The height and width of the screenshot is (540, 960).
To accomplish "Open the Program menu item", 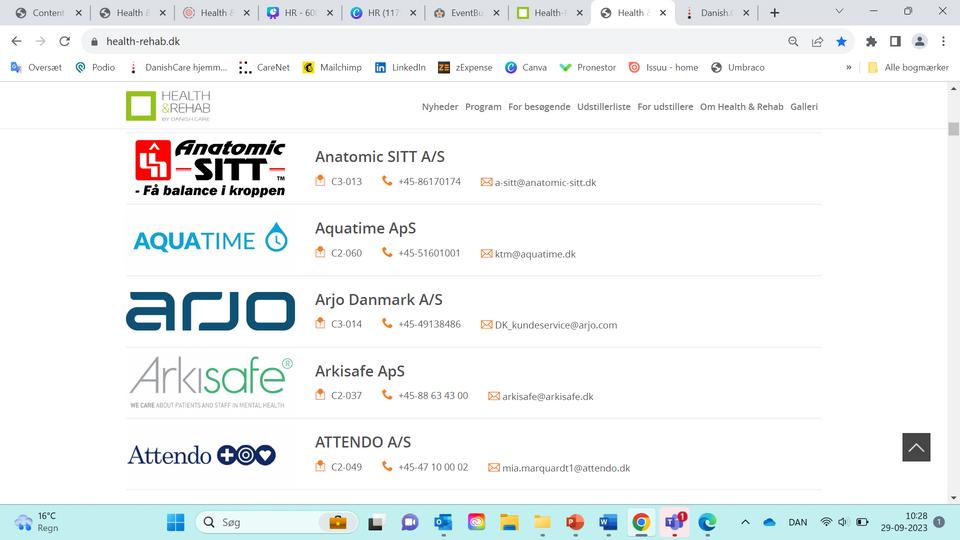I will tap(483, 107).
